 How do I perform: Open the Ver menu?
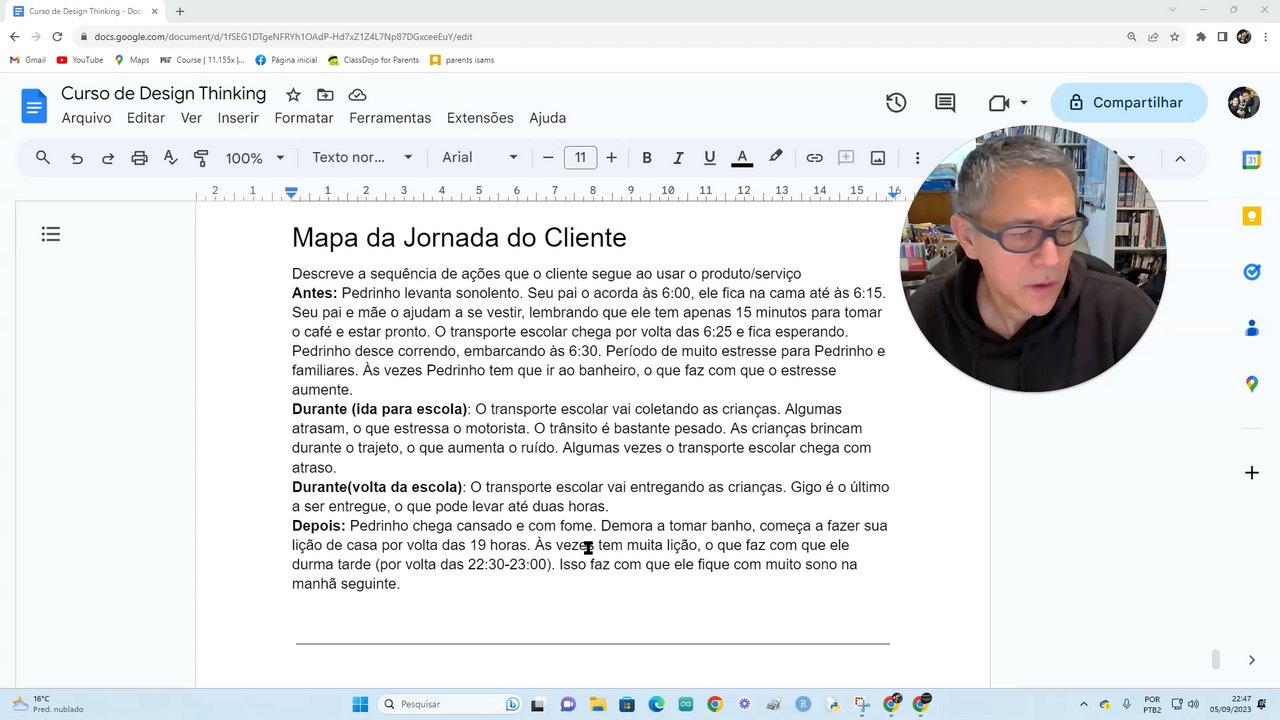pos(191,118)
